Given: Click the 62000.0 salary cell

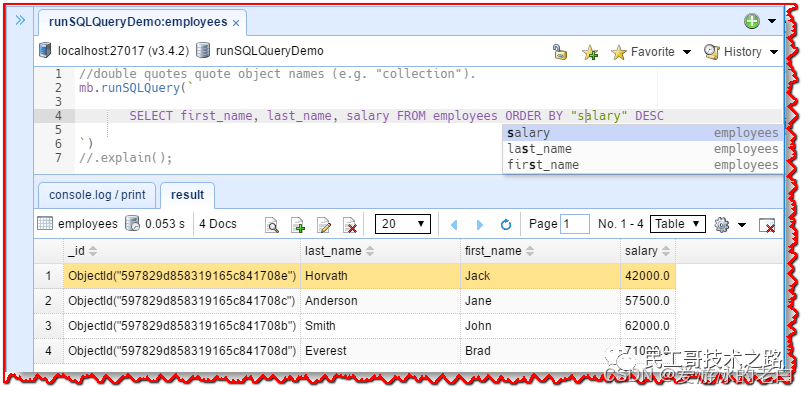Looking at the screenshot, I should [x=648, y=326].
